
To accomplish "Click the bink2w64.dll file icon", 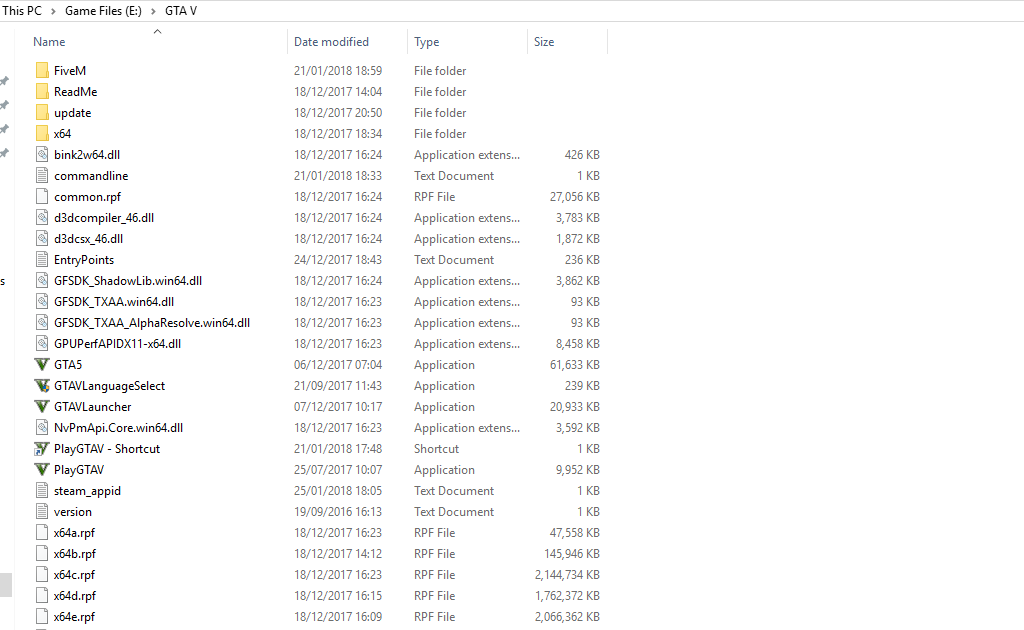I will 42,155.
